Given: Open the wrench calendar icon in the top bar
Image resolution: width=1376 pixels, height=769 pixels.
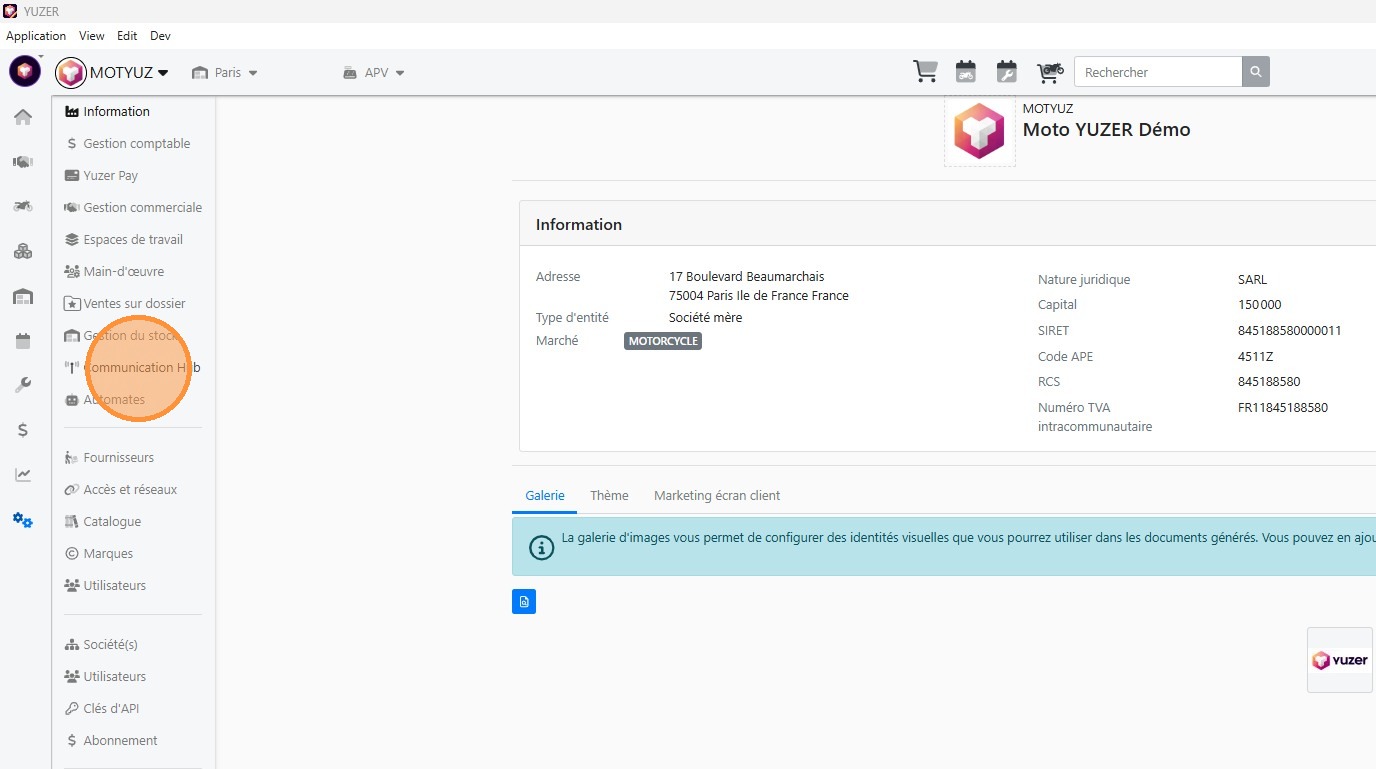Looking at the screenshot, I should coord(1007,72).
